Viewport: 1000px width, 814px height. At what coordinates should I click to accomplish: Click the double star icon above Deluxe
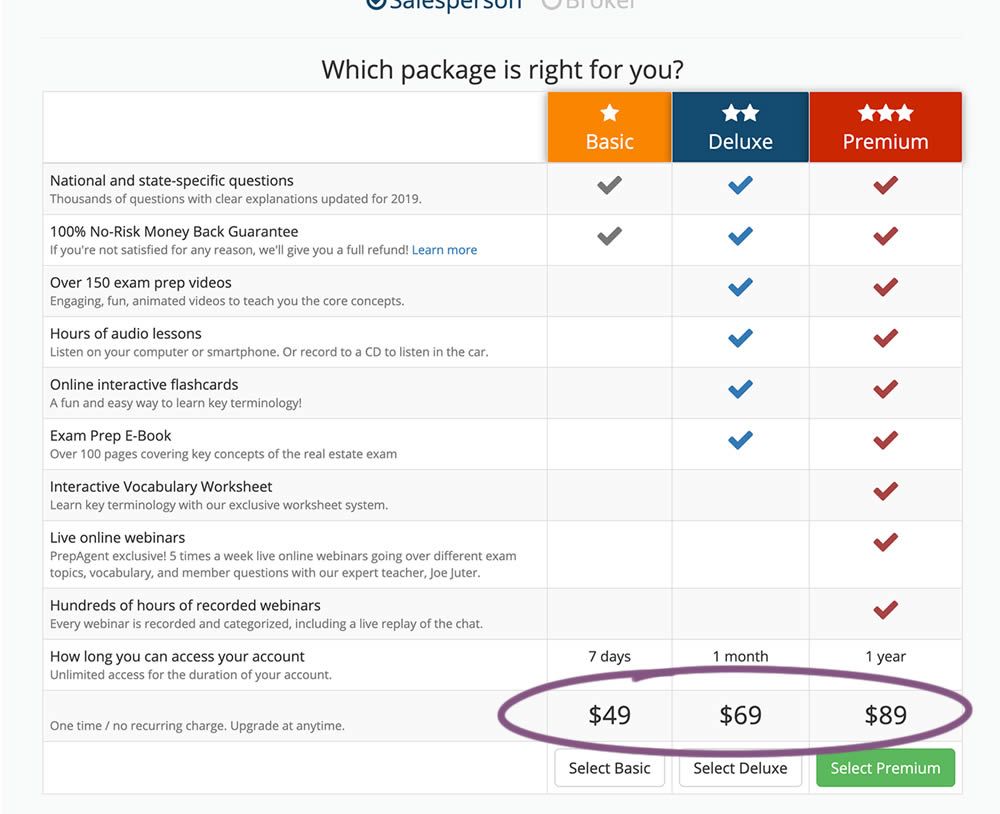pyautogui.click(x=740, y=113)
